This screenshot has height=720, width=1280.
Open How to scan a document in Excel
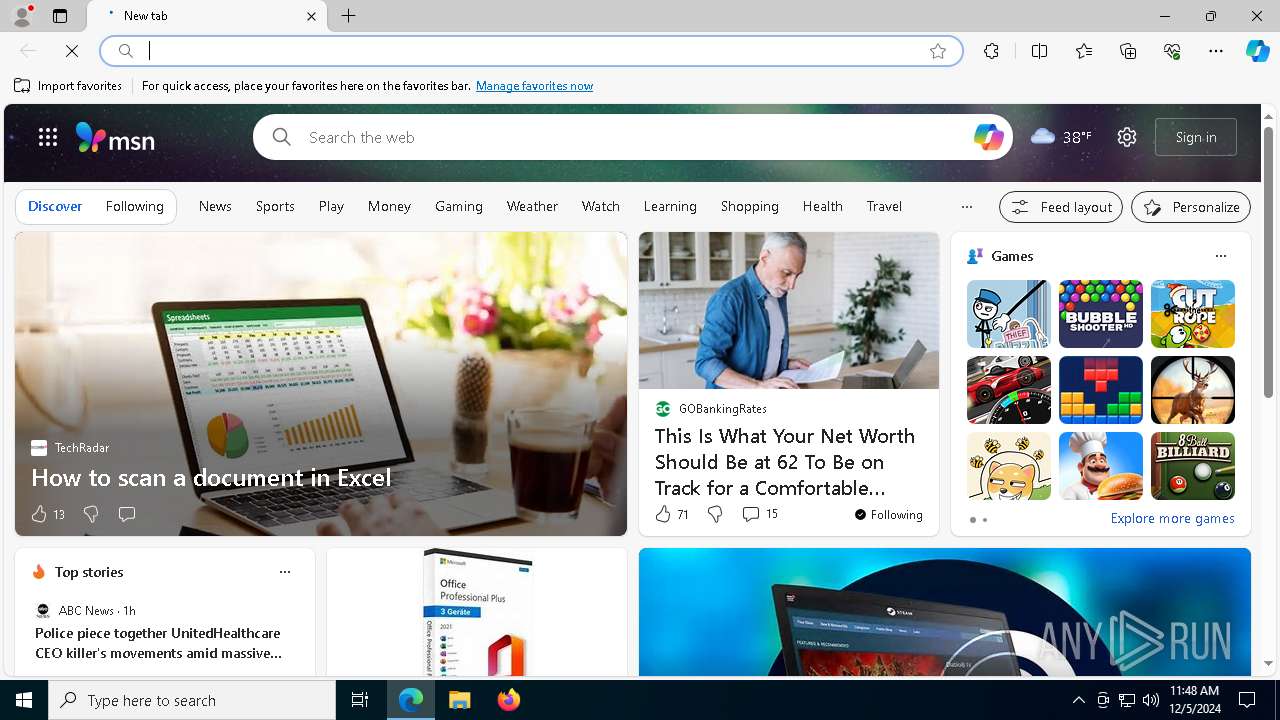coord(211,478)
